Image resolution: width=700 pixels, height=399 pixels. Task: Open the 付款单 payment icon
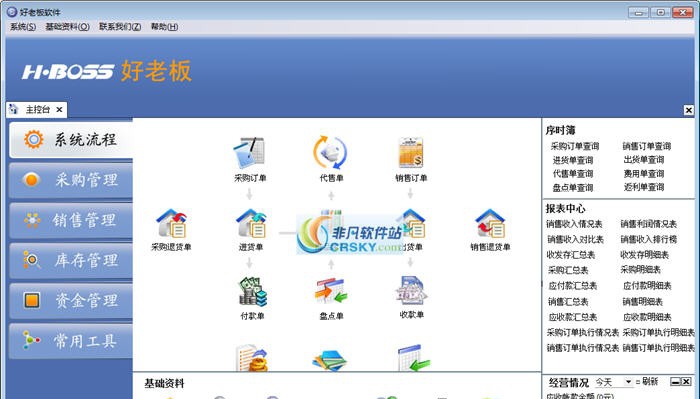click(253, 292)
